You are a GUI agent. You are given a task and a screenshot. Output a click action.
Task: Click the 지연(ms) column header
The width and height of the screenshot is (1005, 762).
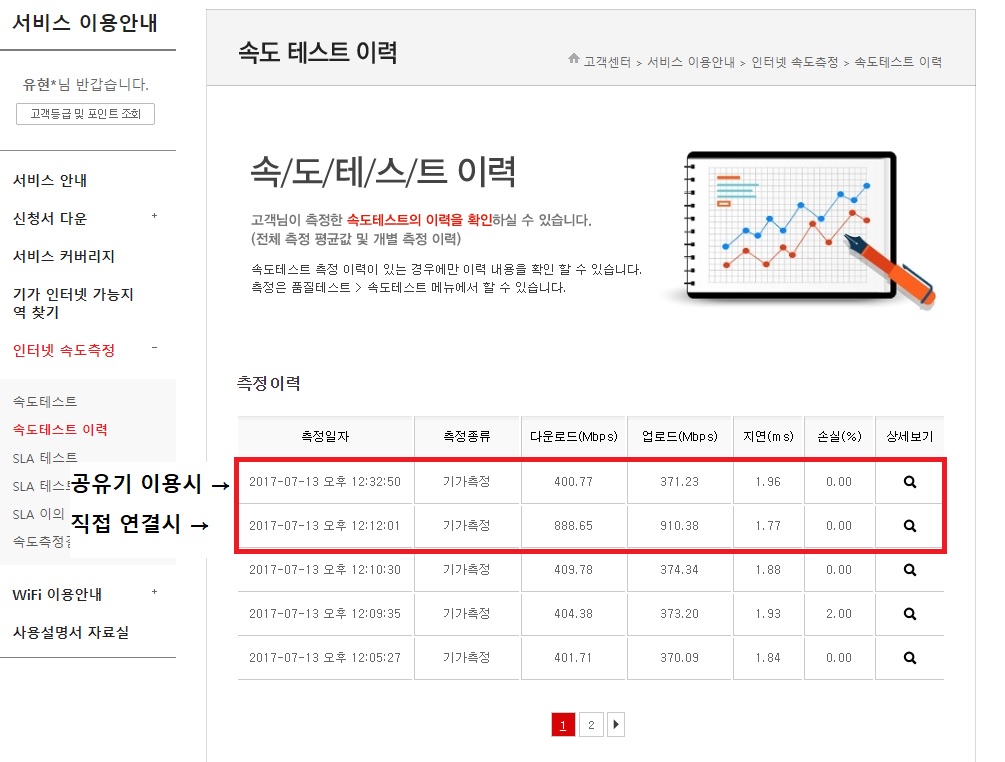click(x=768, y=436)
